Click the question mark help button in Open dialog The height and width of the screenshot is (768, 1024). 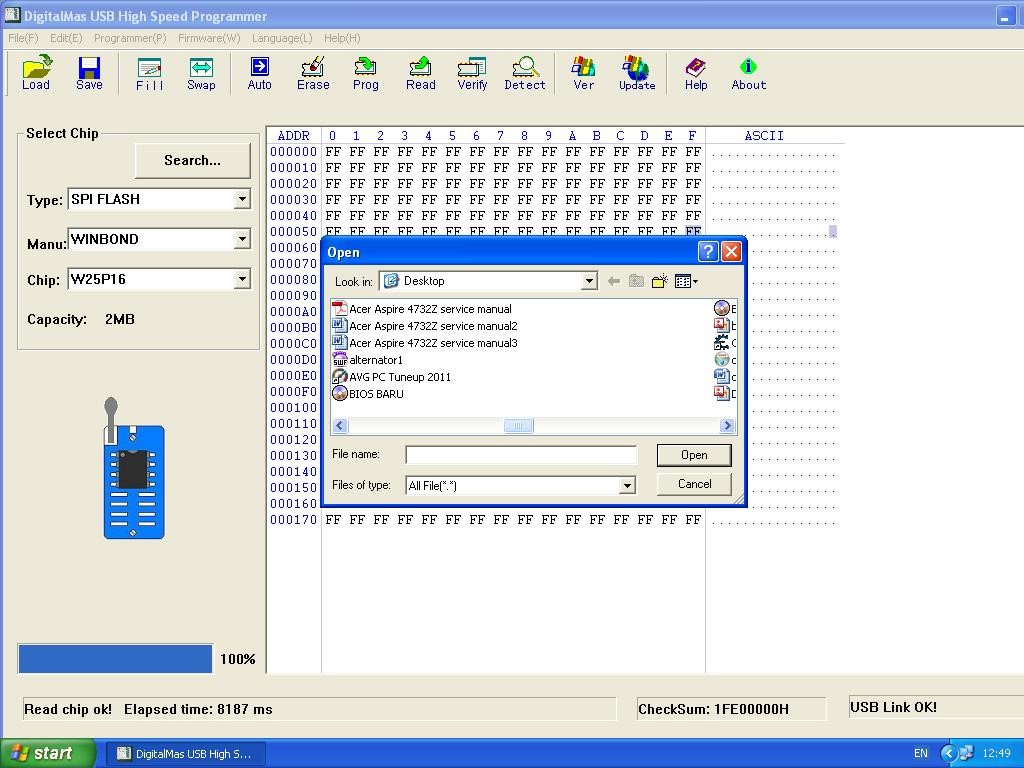(708, 251)
